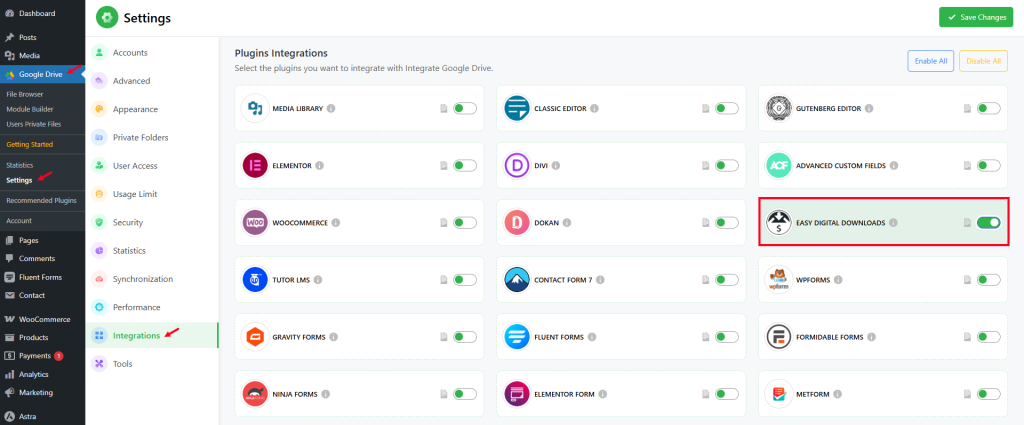
Task: Open the Usage Limit tab
Action: [152, 194]
